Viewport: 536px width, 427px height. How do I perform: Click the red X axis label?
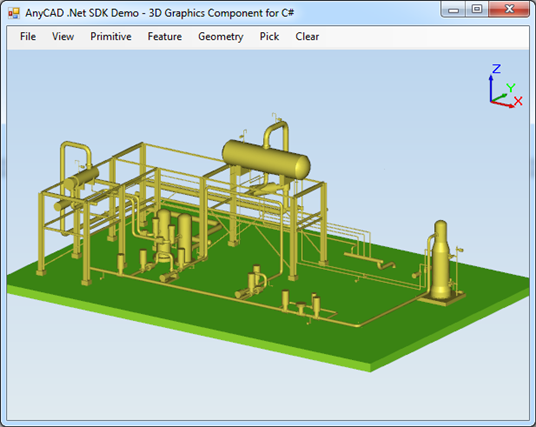[518, 101]
